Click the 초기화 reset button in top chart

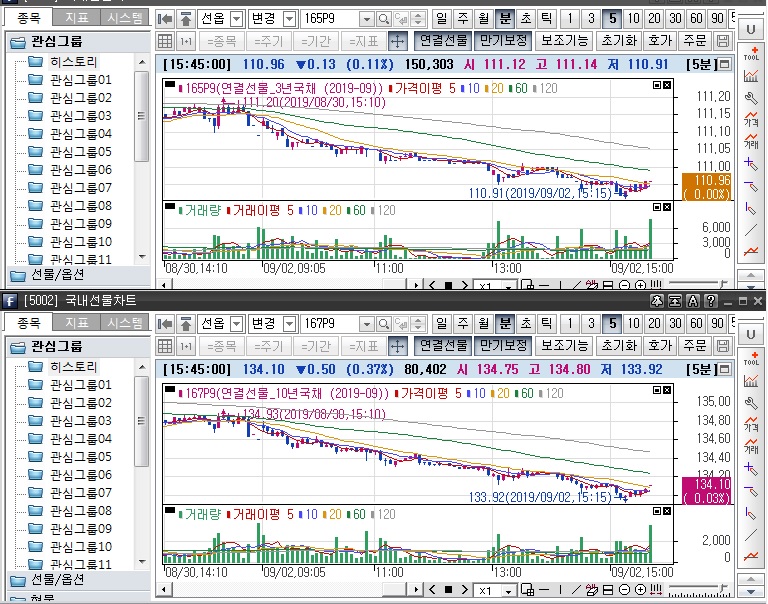pos(618,41)
